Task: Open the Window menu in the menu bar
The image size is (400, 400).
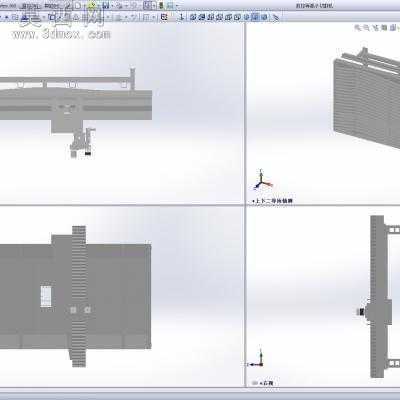Action: [29, 6]
